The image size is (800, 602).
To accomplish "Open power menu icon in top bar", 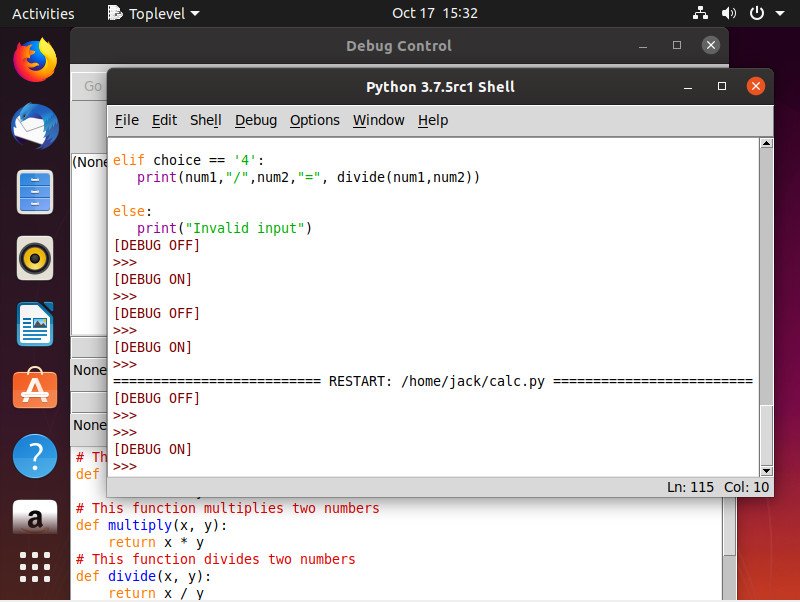I will 757,13.
